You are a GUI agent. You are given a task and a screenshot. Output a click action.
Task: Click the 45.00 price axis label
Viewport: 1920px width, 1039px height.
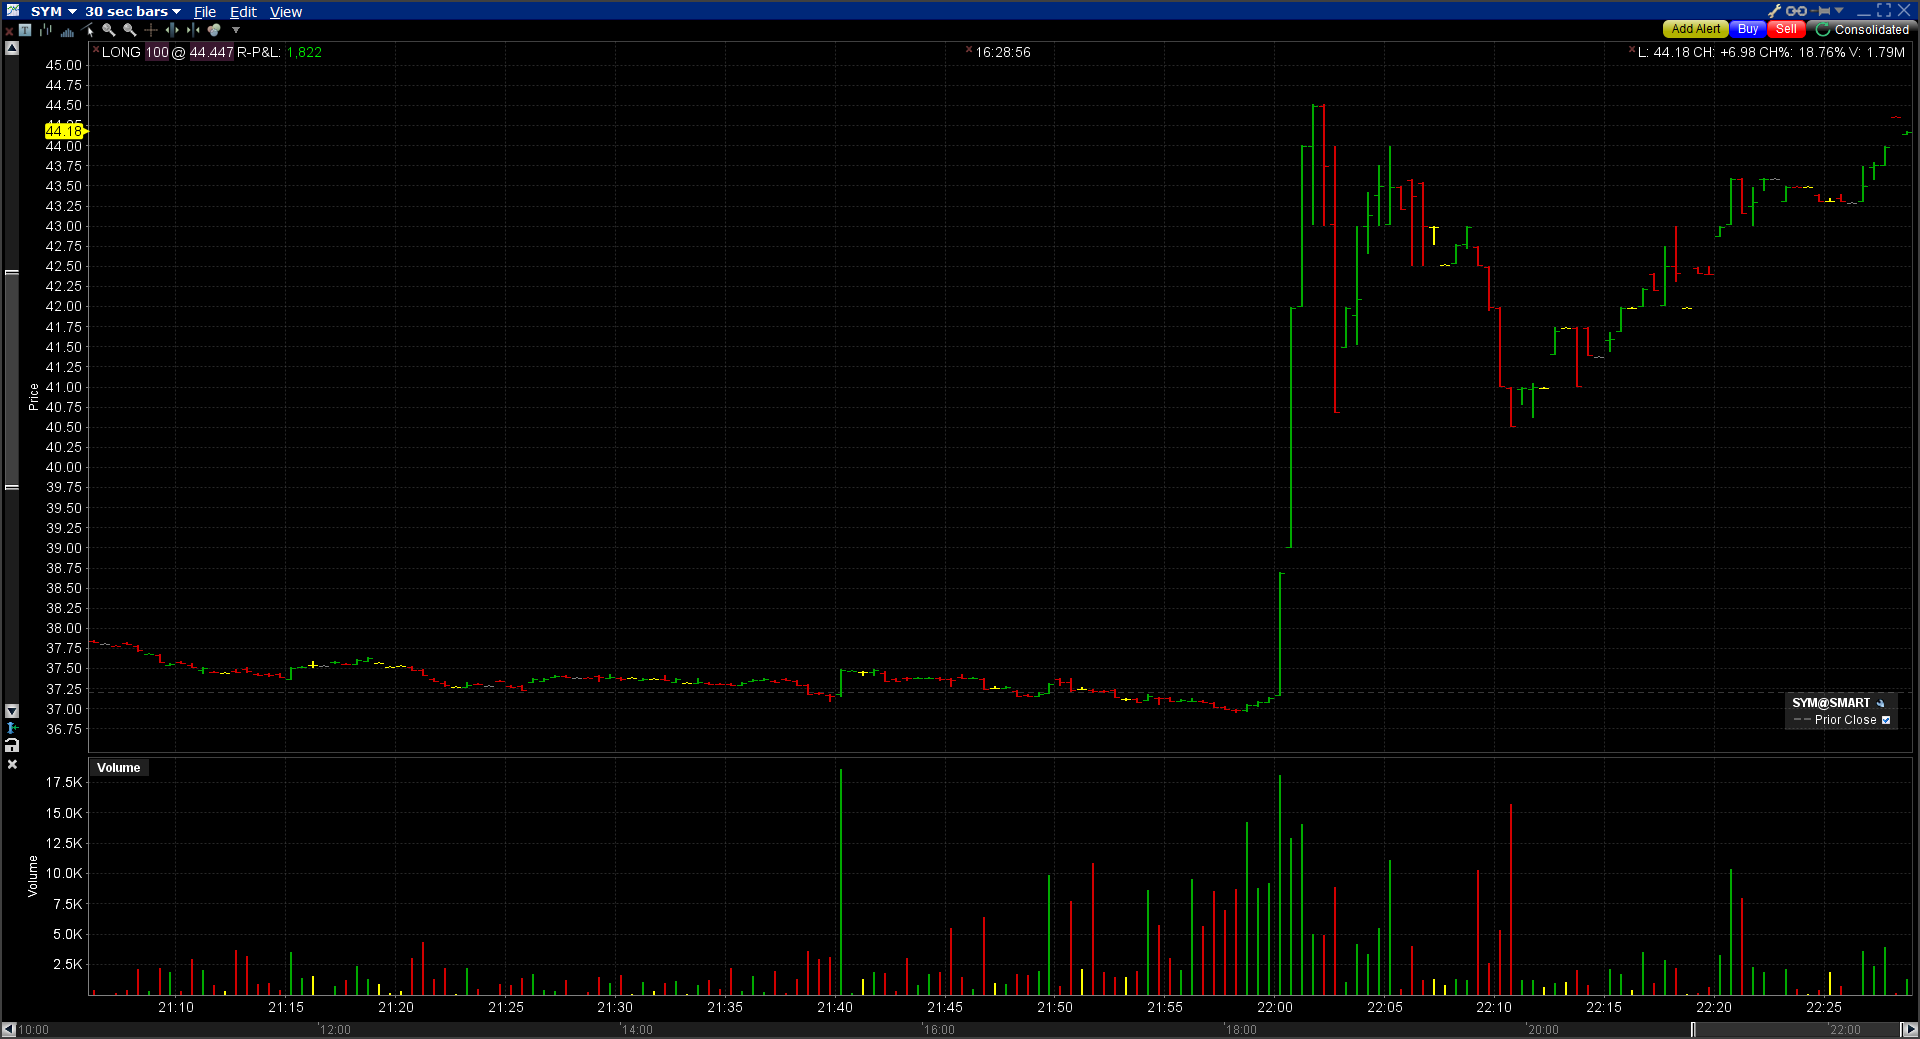(x=64, y=65)
